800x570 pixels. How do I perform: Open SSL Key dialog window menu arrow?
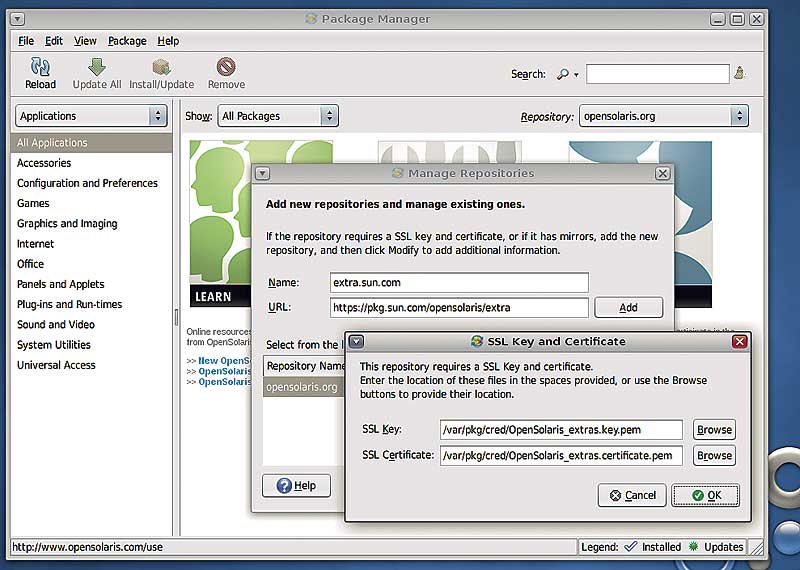tap(356, 341)
